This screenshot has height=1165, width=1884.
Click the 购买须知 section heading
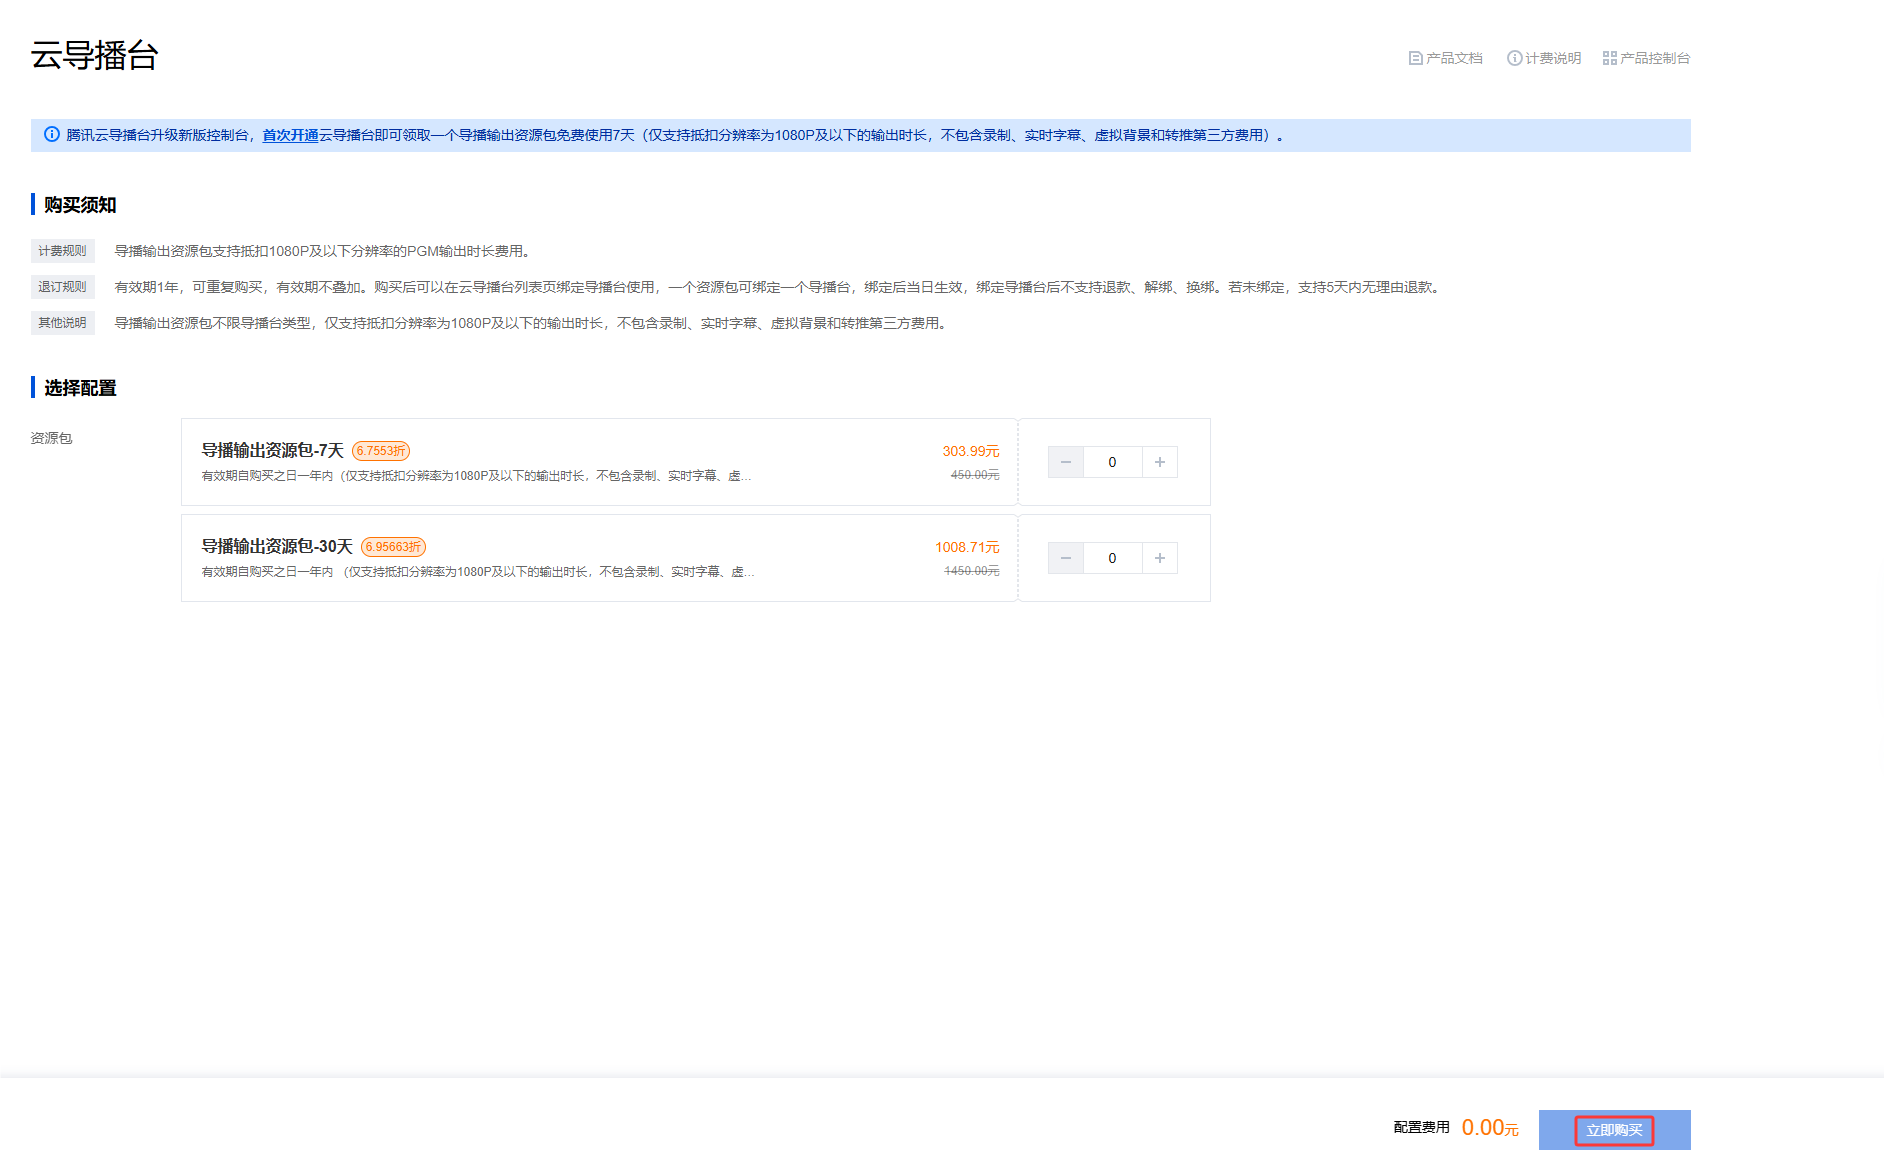[80, 205]
